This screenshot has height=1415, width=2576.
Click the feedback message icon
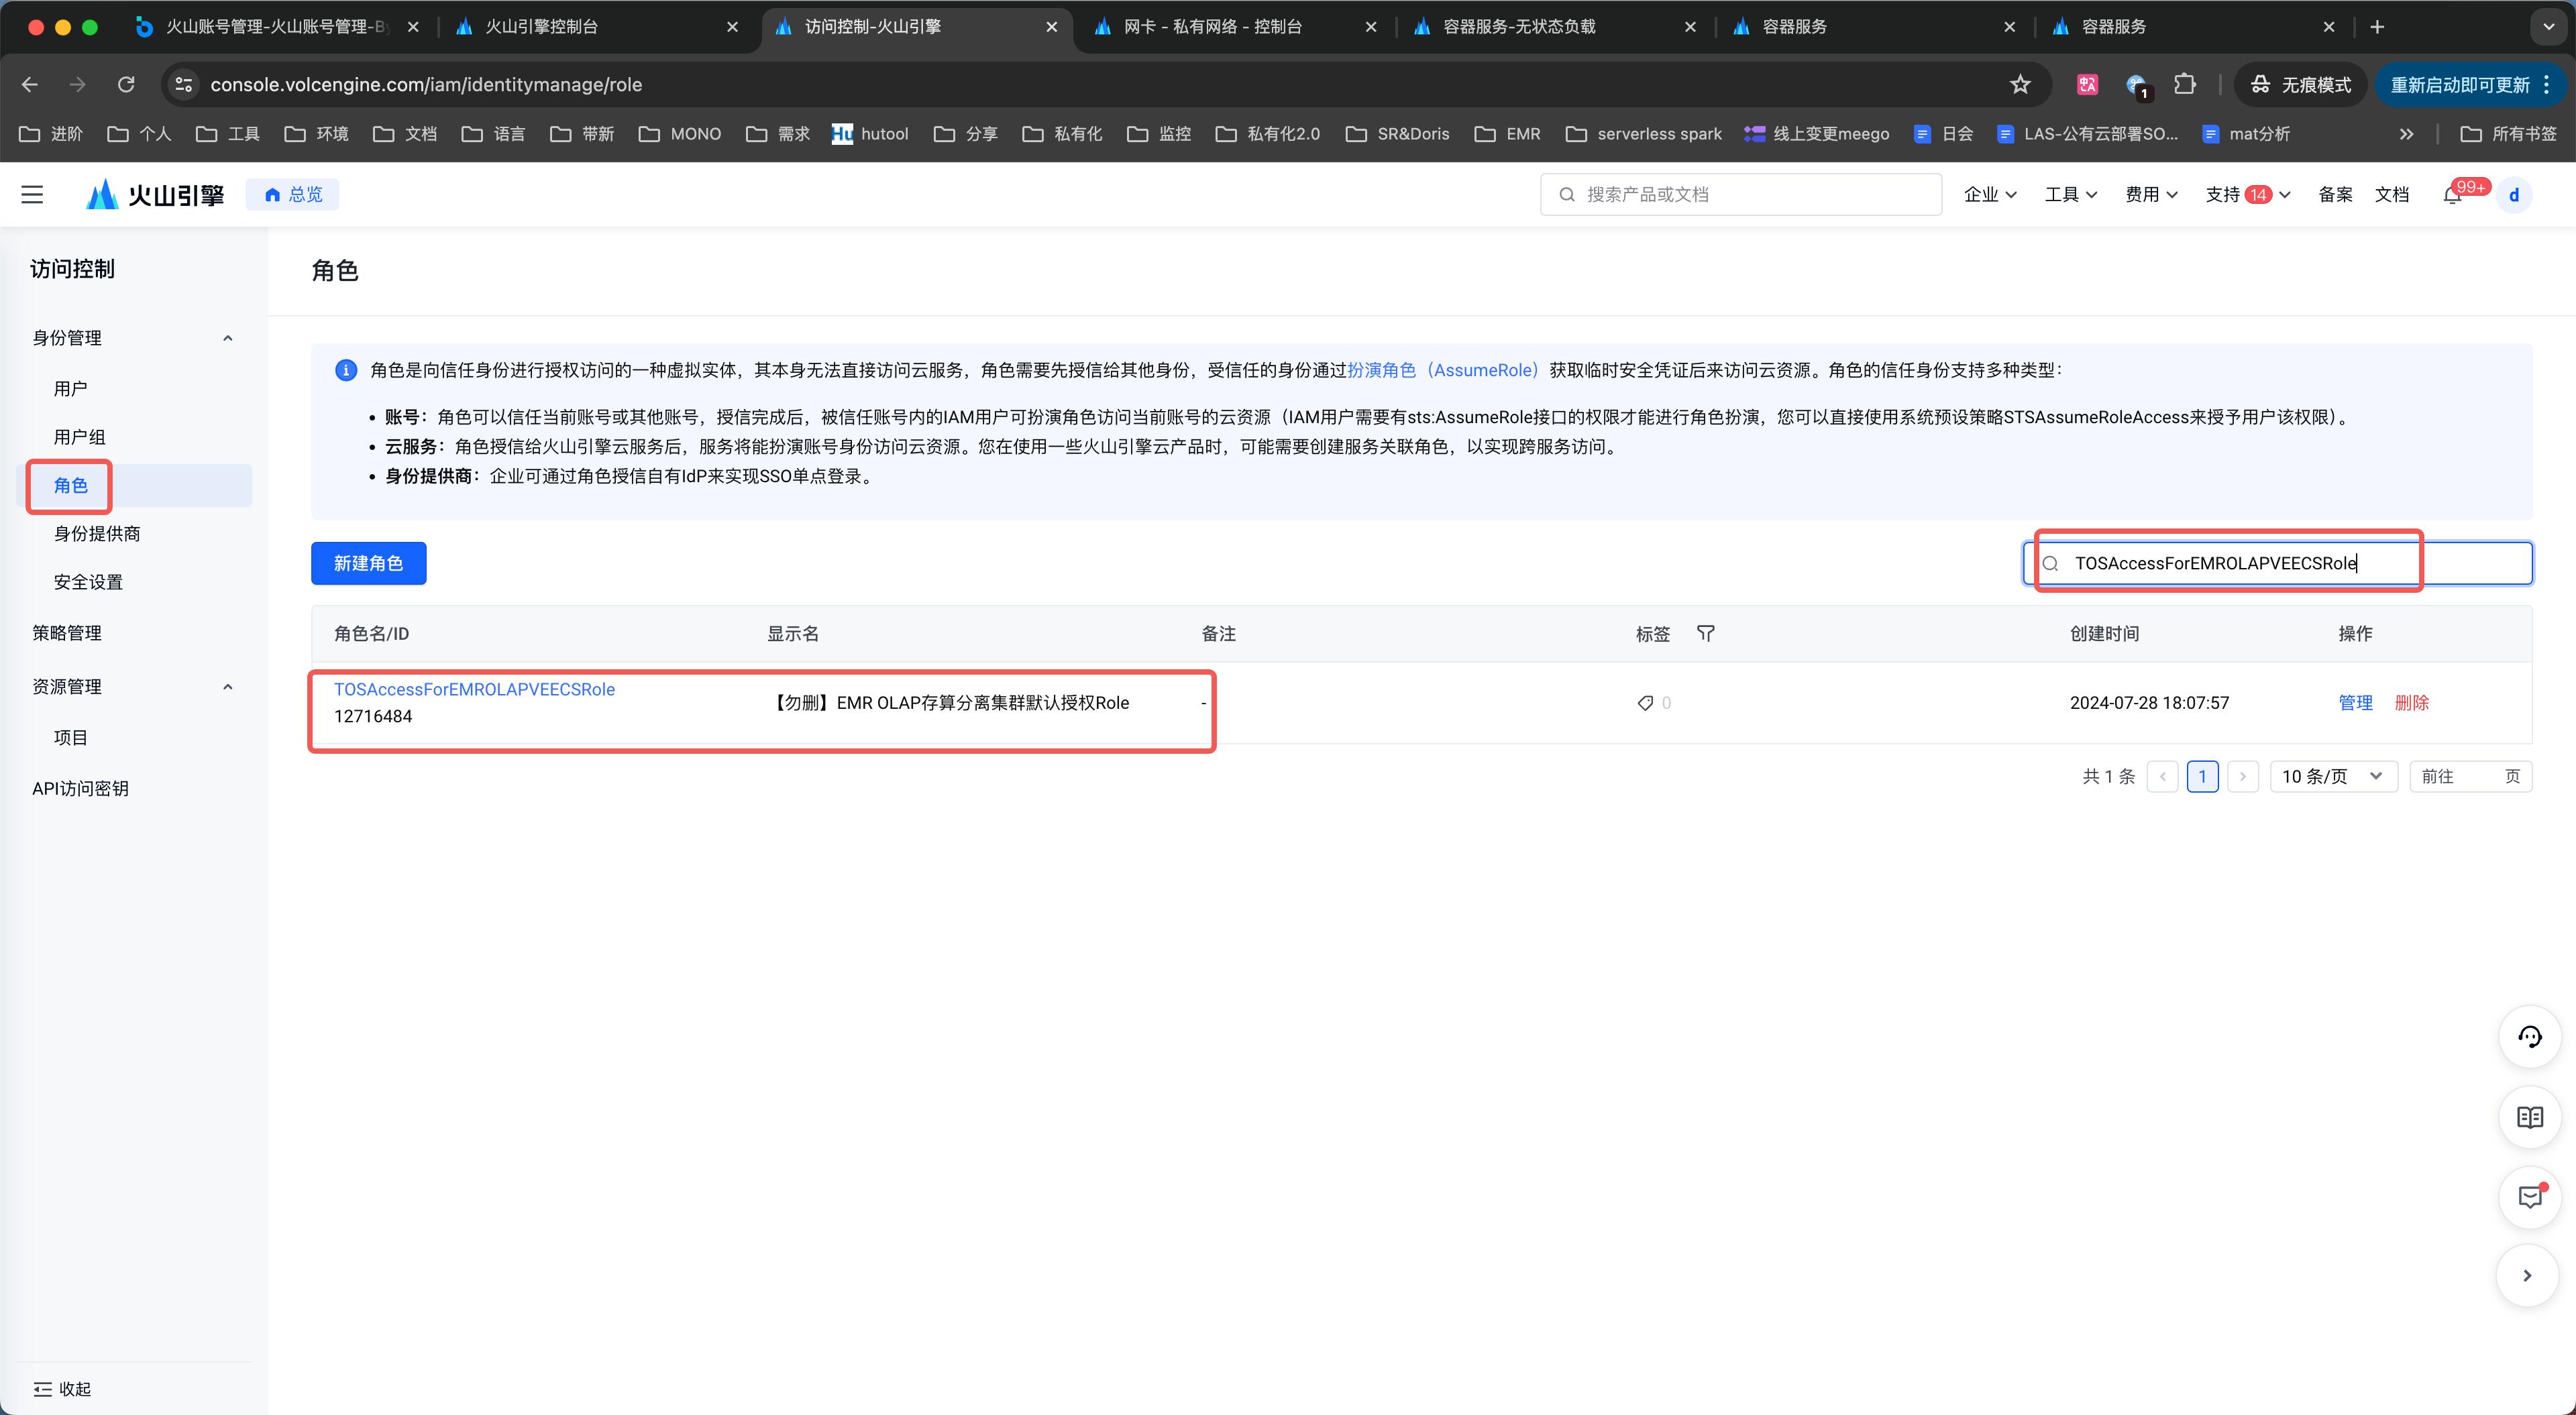click(2529, 1197)
